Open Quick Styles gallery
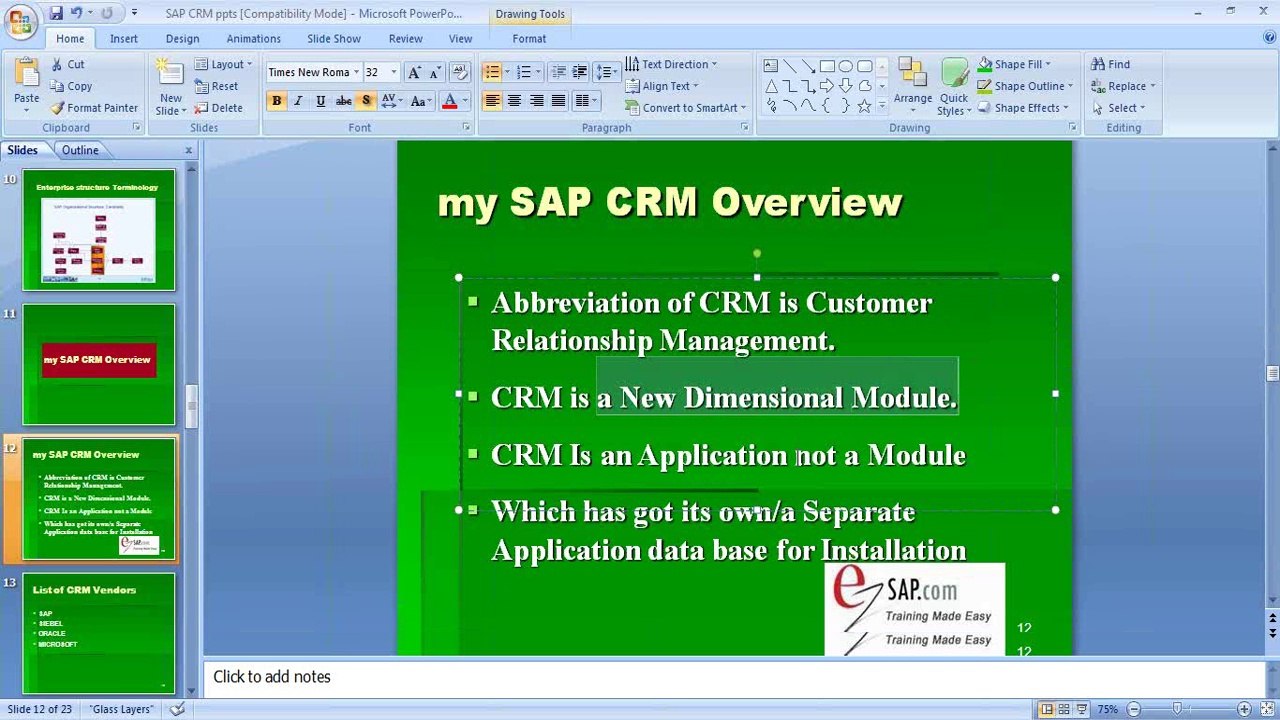The image size is (1280, 720). (x=954, y=86)
